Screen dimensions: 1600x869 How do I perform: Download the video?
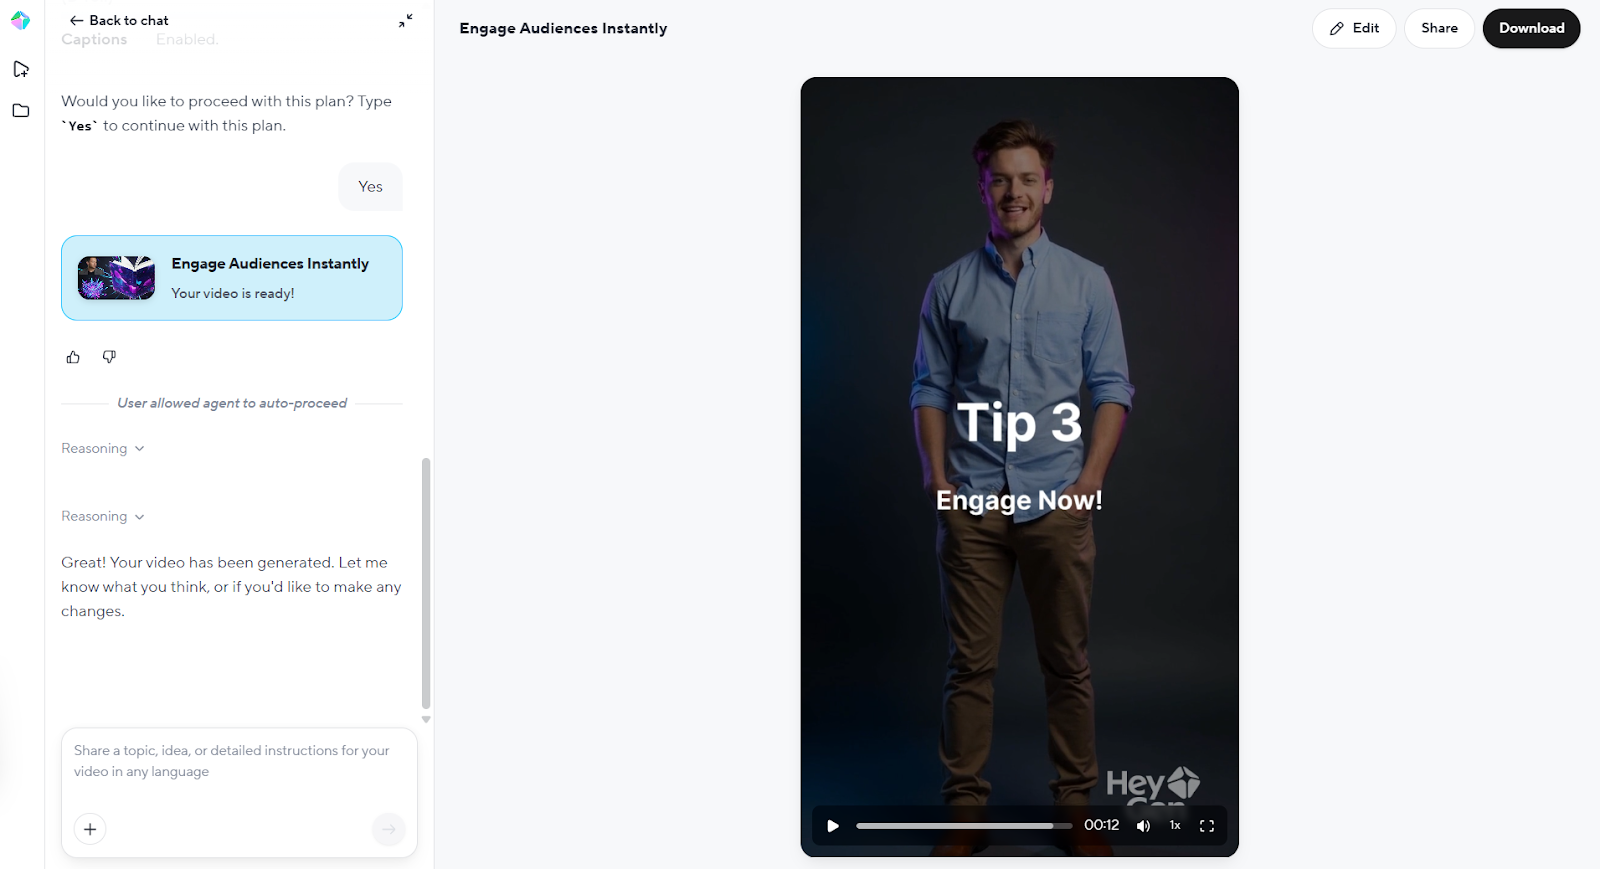pos(1531,28)
